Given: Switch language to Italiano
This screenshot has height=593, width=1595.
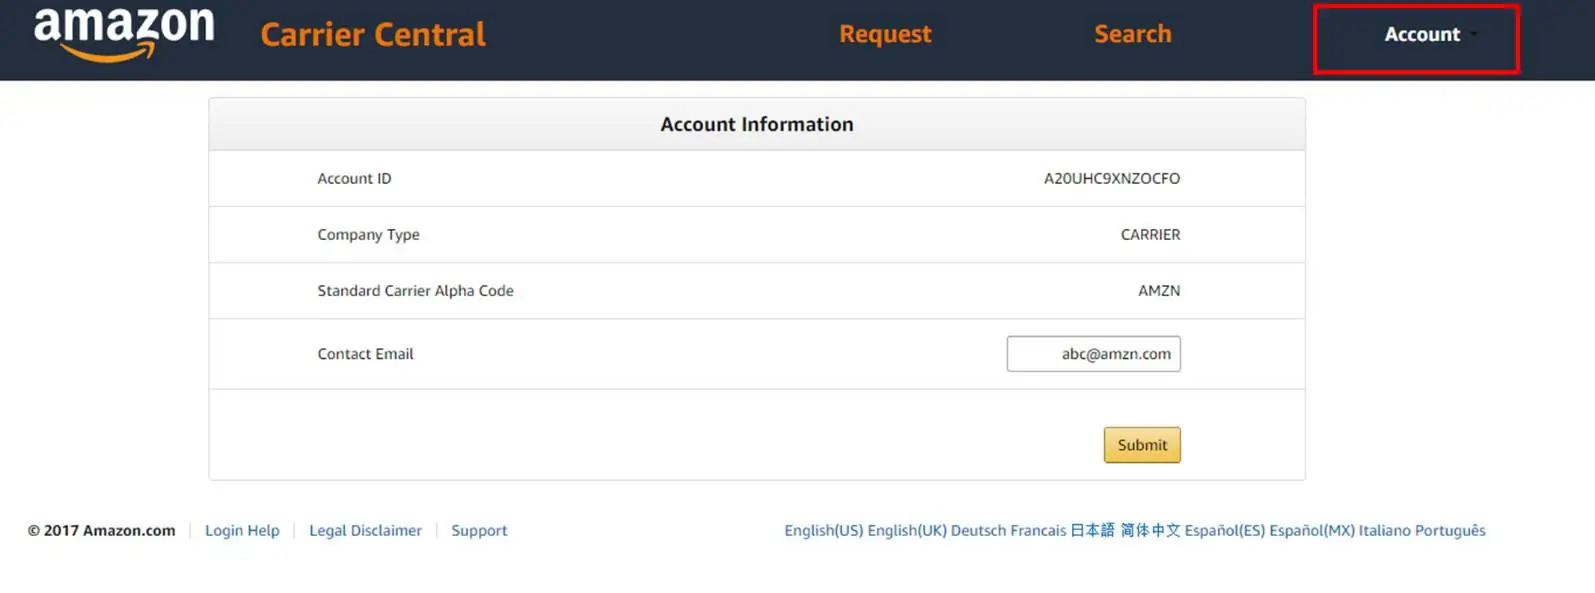Looking at the screenshot, I should pyautogui.click(x=1386, y=530).
